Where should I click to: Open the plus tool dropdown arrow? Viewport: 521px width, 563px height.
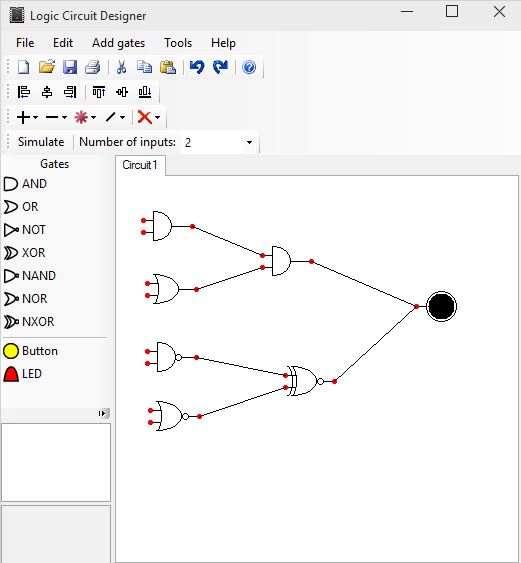coord(36,117)
